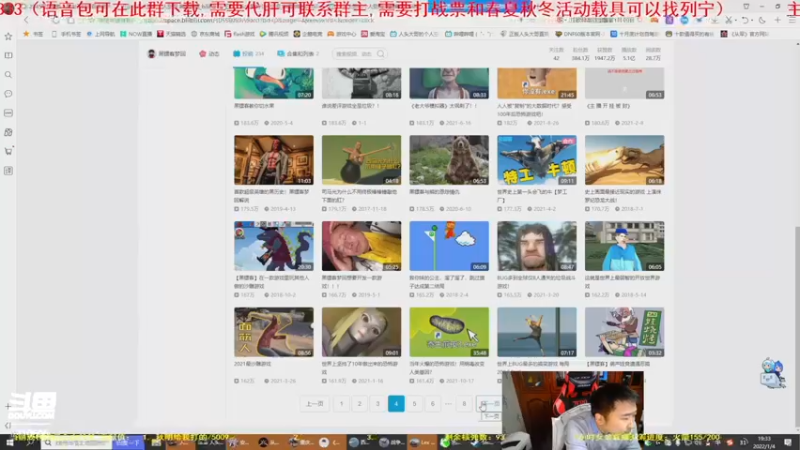Go to page 5 of videos
This screenshot has width=800, height=450.
[x=414, y=404]
